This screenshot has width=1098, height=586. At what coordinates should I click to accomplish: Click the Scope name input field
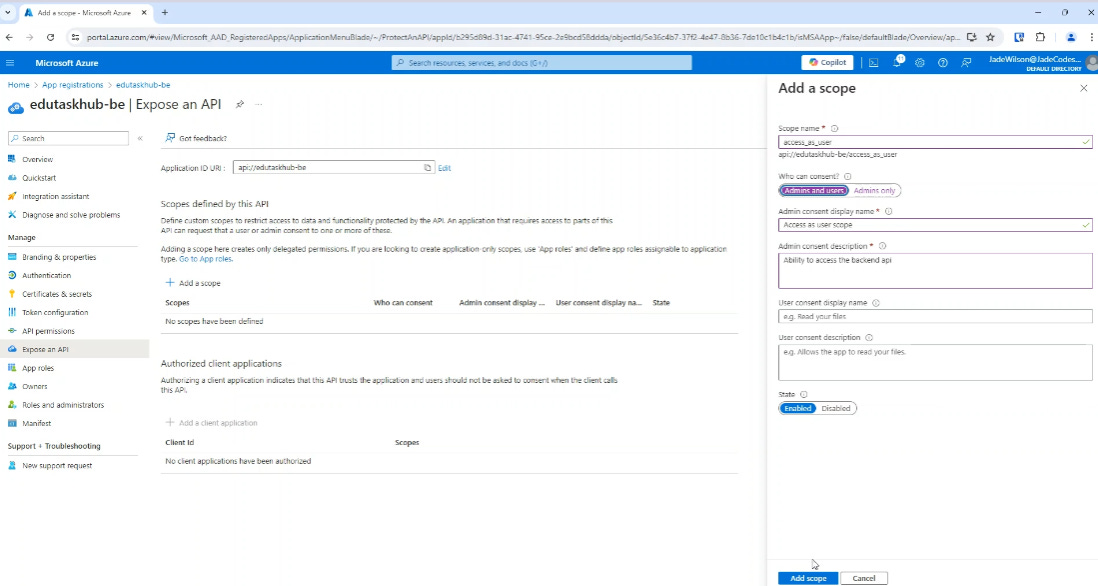coord(935,142)
